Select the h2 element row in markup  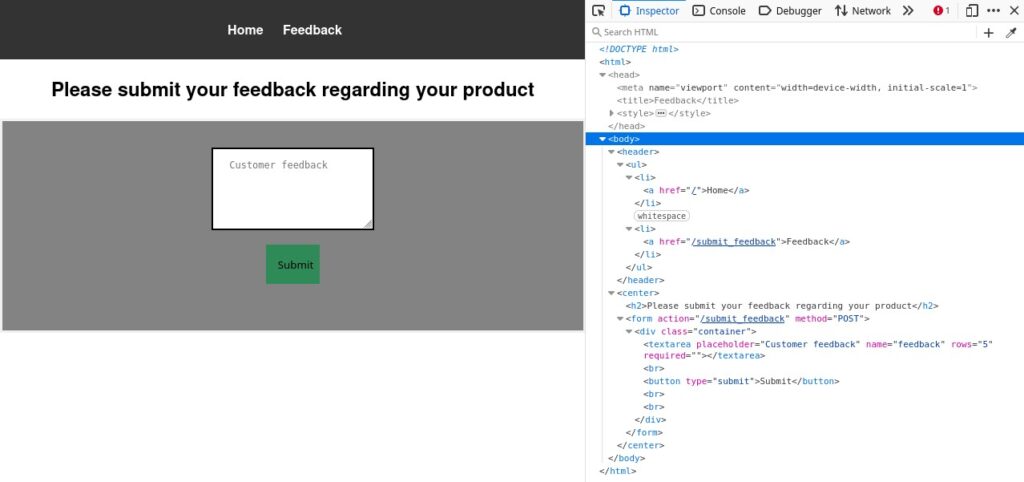782,306
